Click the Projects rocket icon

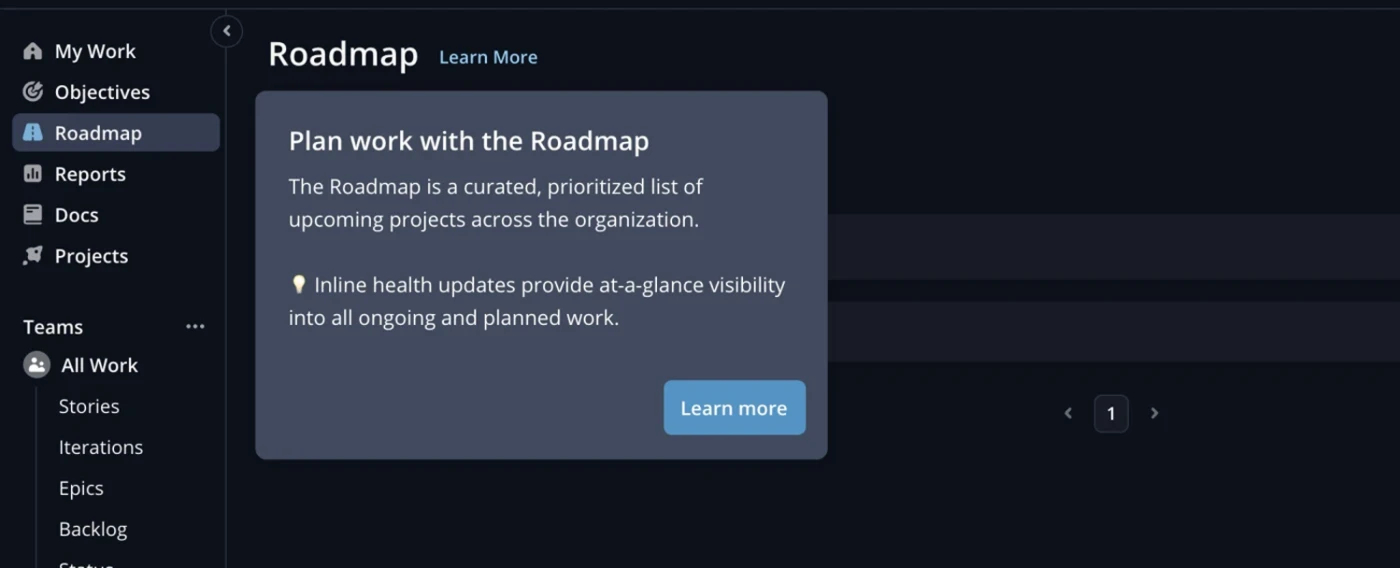(33, 256)
